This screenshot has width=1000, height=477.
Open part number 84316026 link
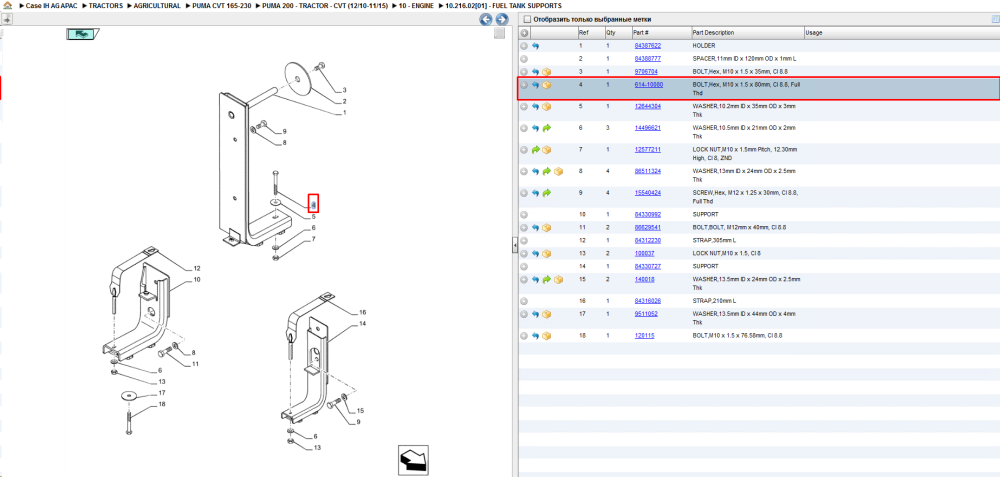[647, 300]
